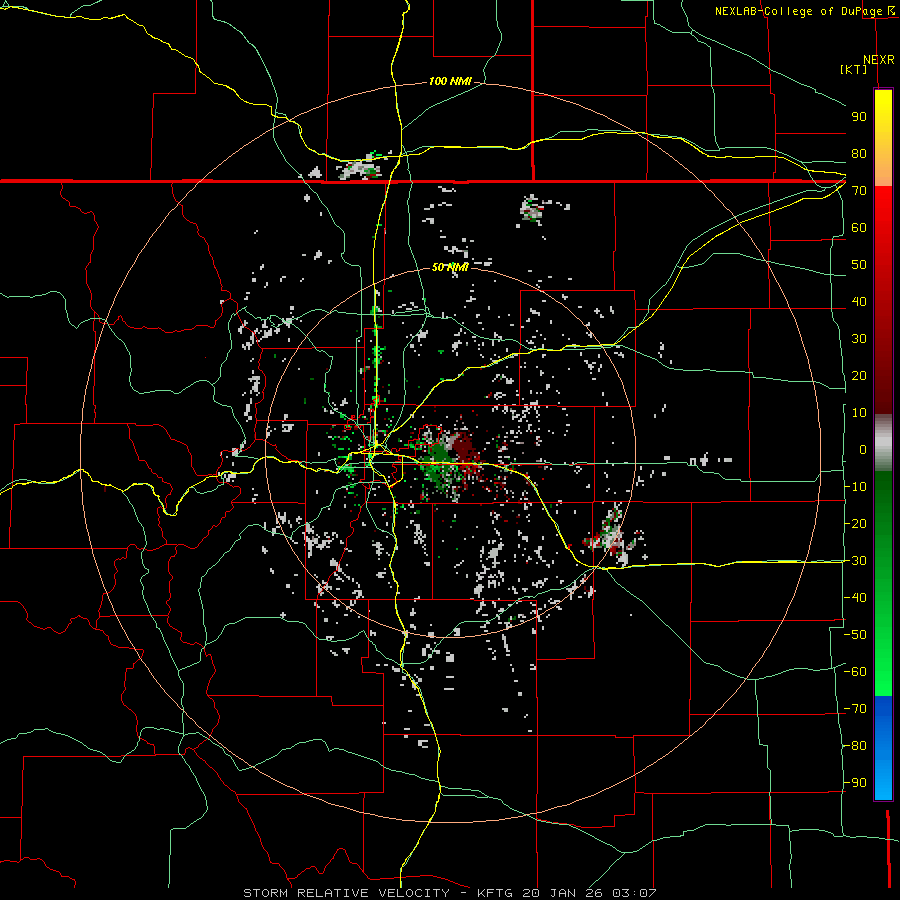Click the NEXLAB-College of DuPage title text
The width and height of the screenshot is (900, 900).
[800, 11]
